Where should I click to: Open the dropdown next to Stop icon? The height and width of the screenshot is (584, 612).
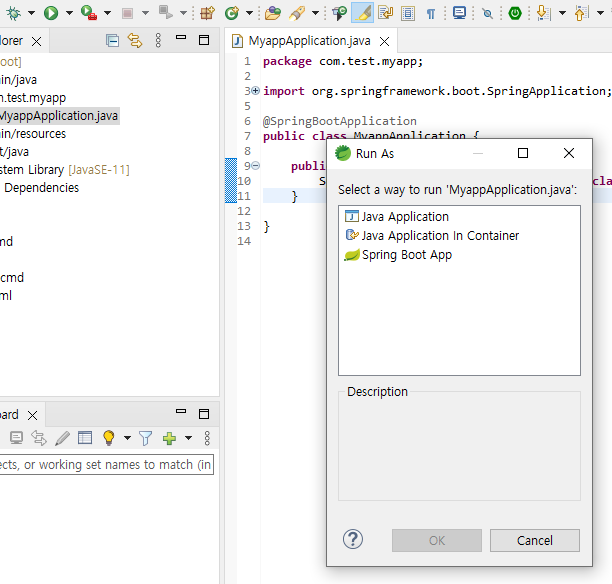(x=145, y=13)
